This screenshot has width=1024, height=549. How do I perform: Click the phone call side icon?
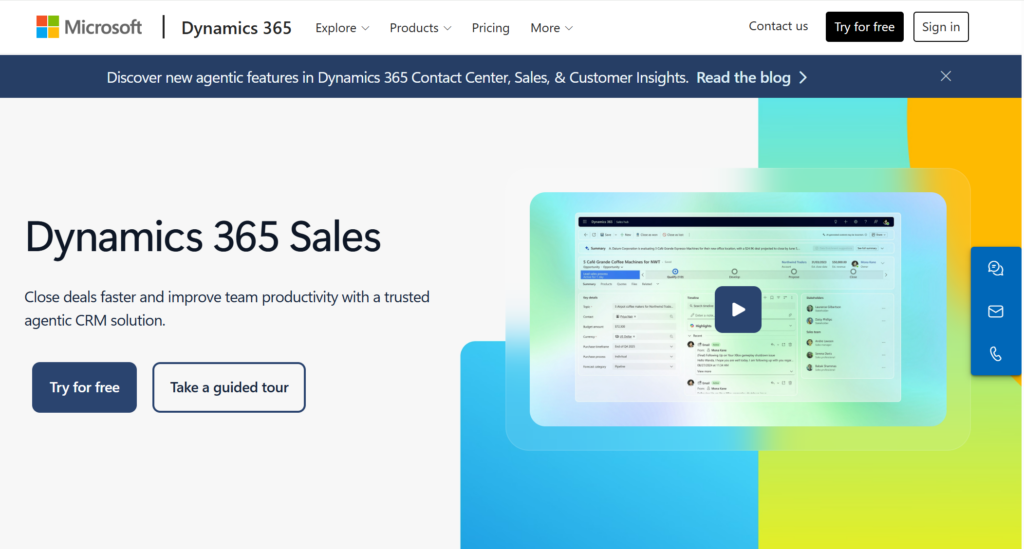coord(995,354)
